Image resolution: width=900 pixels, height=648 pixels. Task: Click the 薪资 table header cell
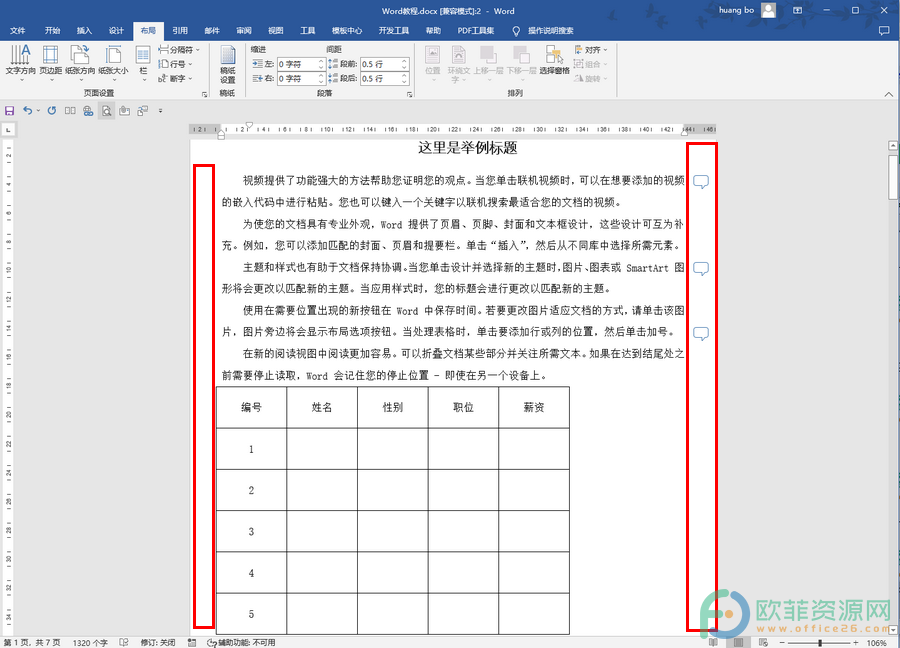[x=534, y=407]
